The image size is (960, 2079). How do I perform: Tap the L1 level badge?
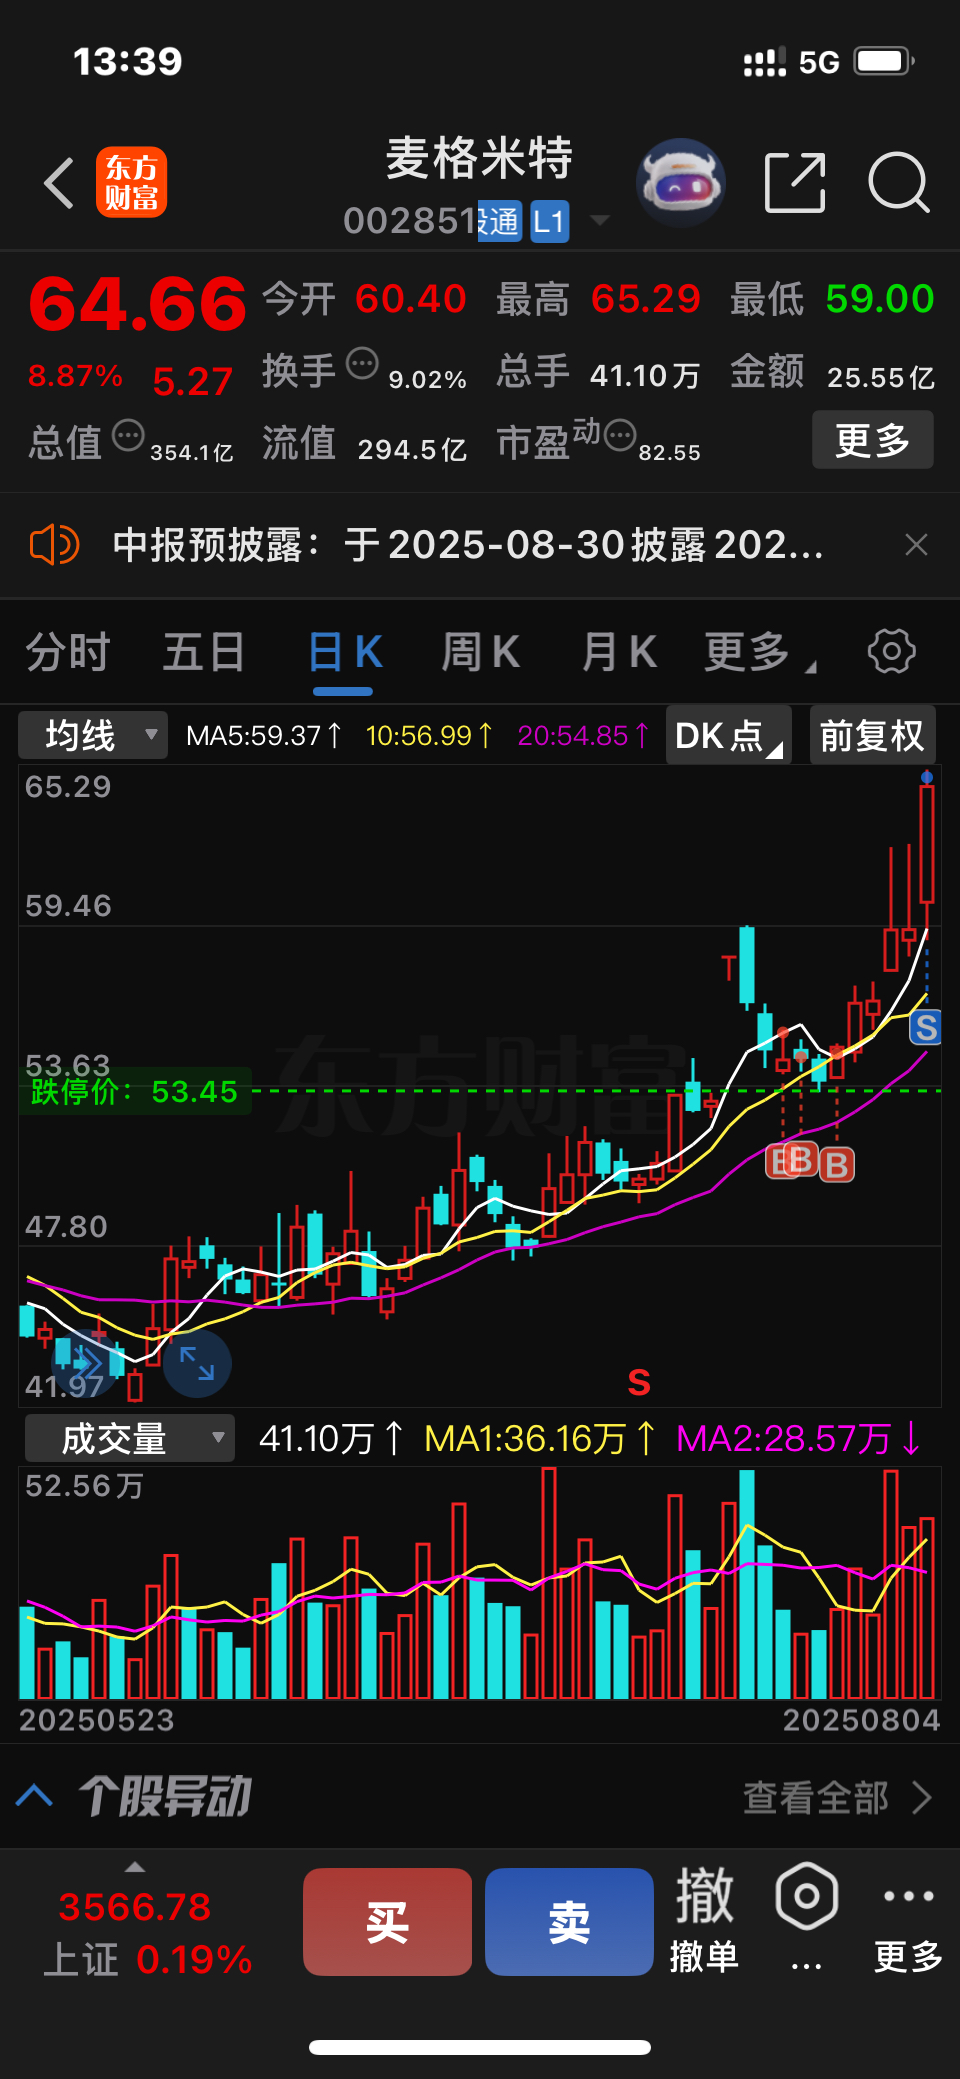click(549, 222)
